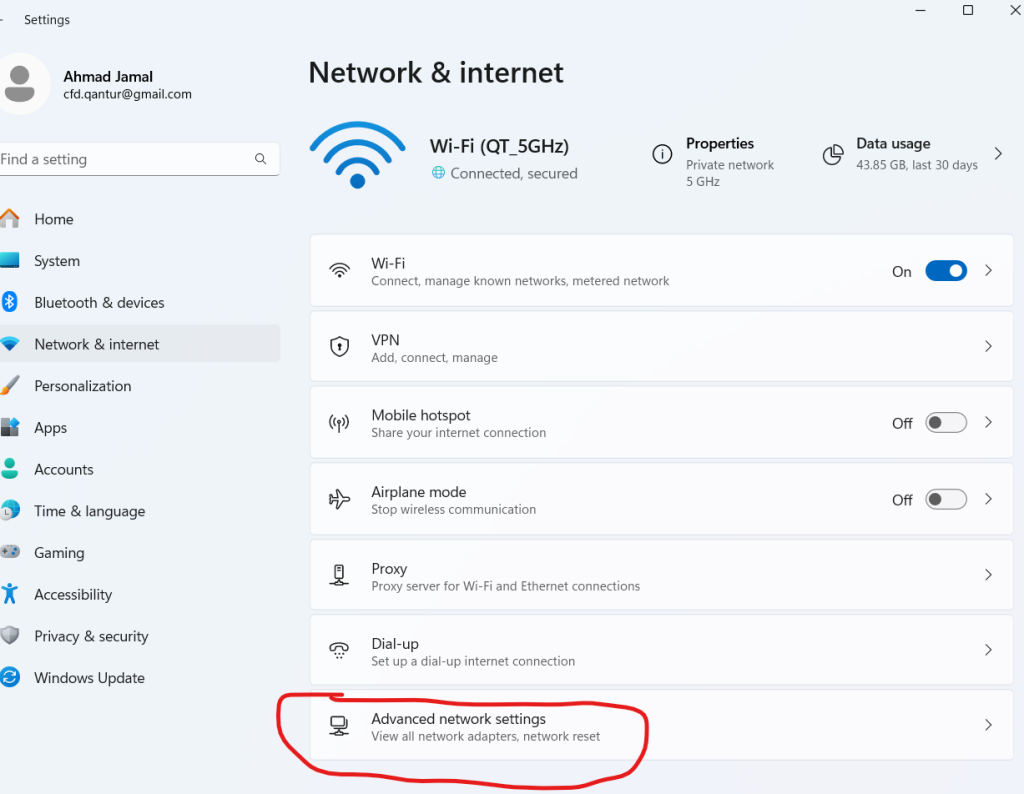The image size is (1024, 794).
Task: Click the Dial-up phone icon
Action: click(x=340, y=651)
